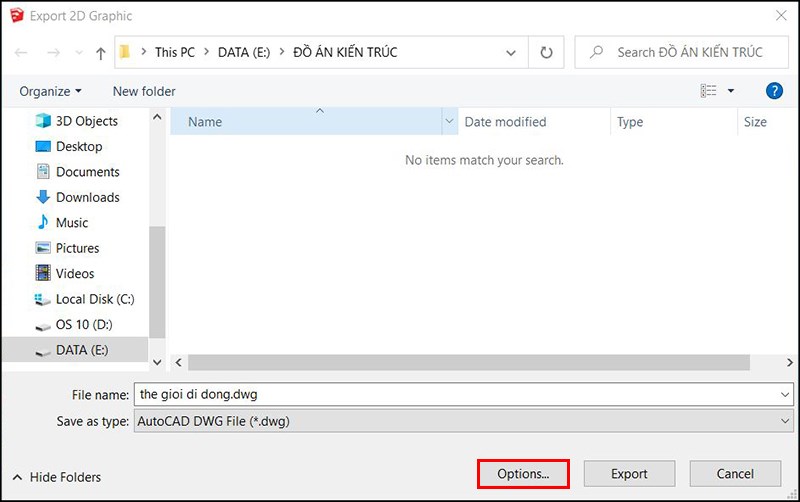Screen dimensions: 800x502
Task: Select ĐỒ ÁN KIẾN TRÚC breadcrumb segment
Action: pyautogui.click(x=345, y=52)
